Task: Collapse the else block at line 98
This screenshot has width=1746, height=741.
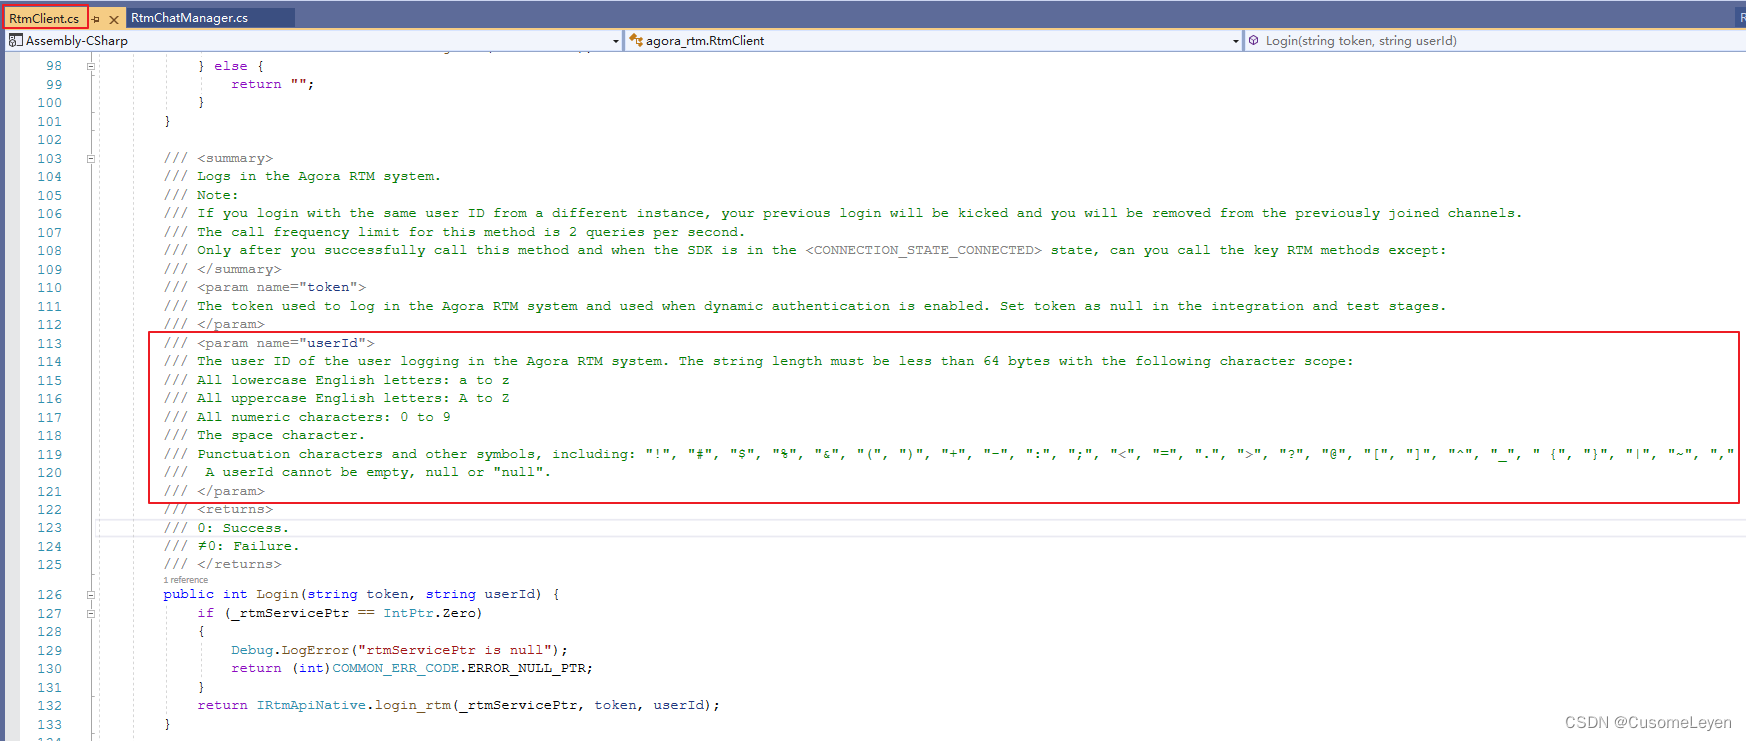Action: (x=91, y=66)
